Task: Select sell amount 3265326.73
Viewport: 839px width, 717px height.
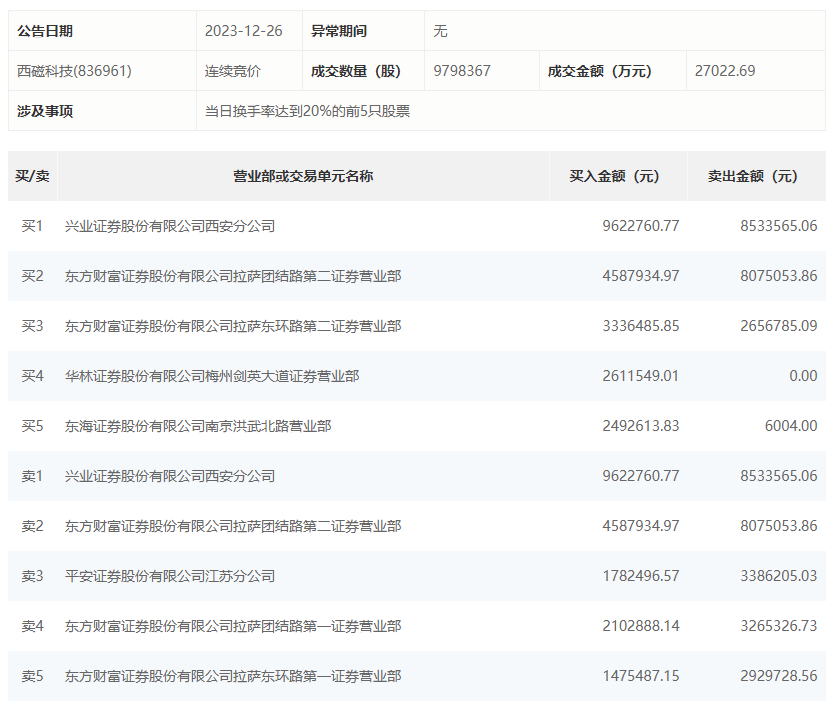Action: [779, 626]
